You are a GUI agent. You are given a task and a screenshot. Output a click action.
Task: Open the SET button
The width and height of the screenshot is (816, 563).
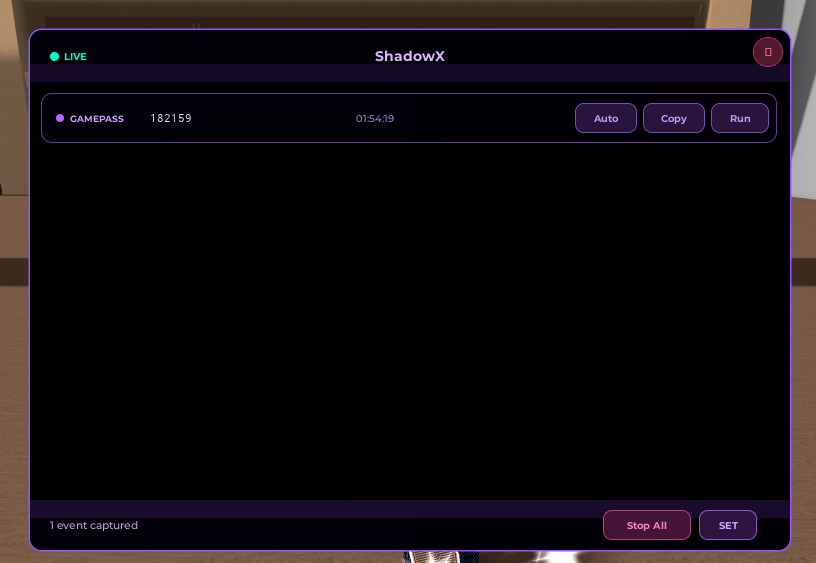[x=728, y=525]
